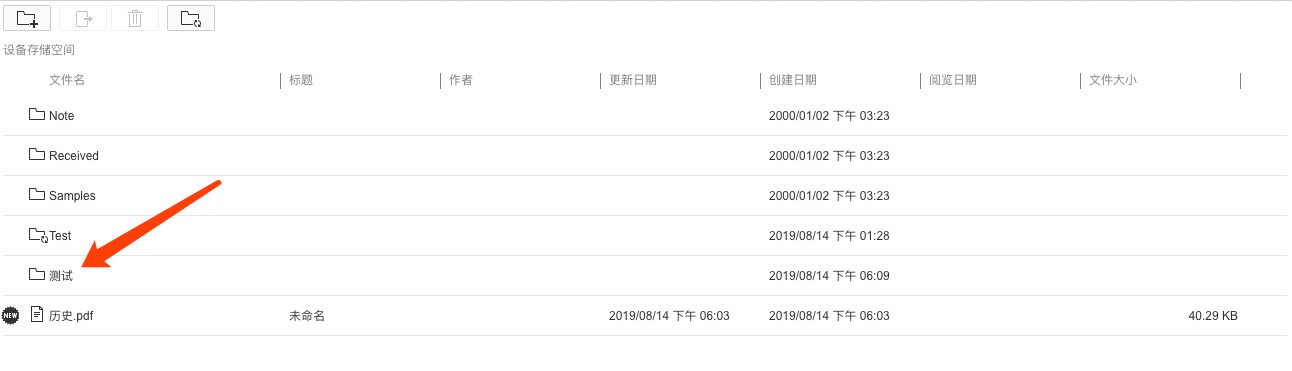1292x371 pixels.
Task: Sort by 创建日期 column header
Action: pos(793,80)
